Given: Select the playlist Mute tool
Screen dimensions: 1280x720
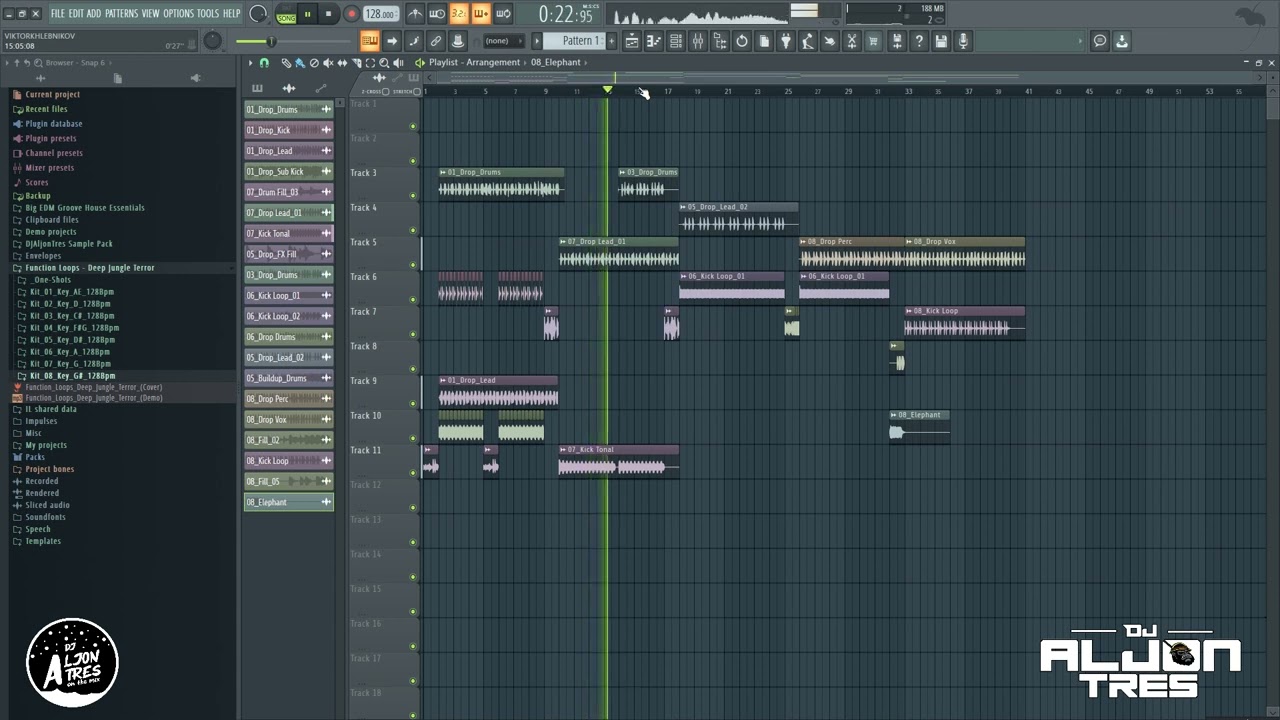Looking at the screenshot, I should coord(327,63).
